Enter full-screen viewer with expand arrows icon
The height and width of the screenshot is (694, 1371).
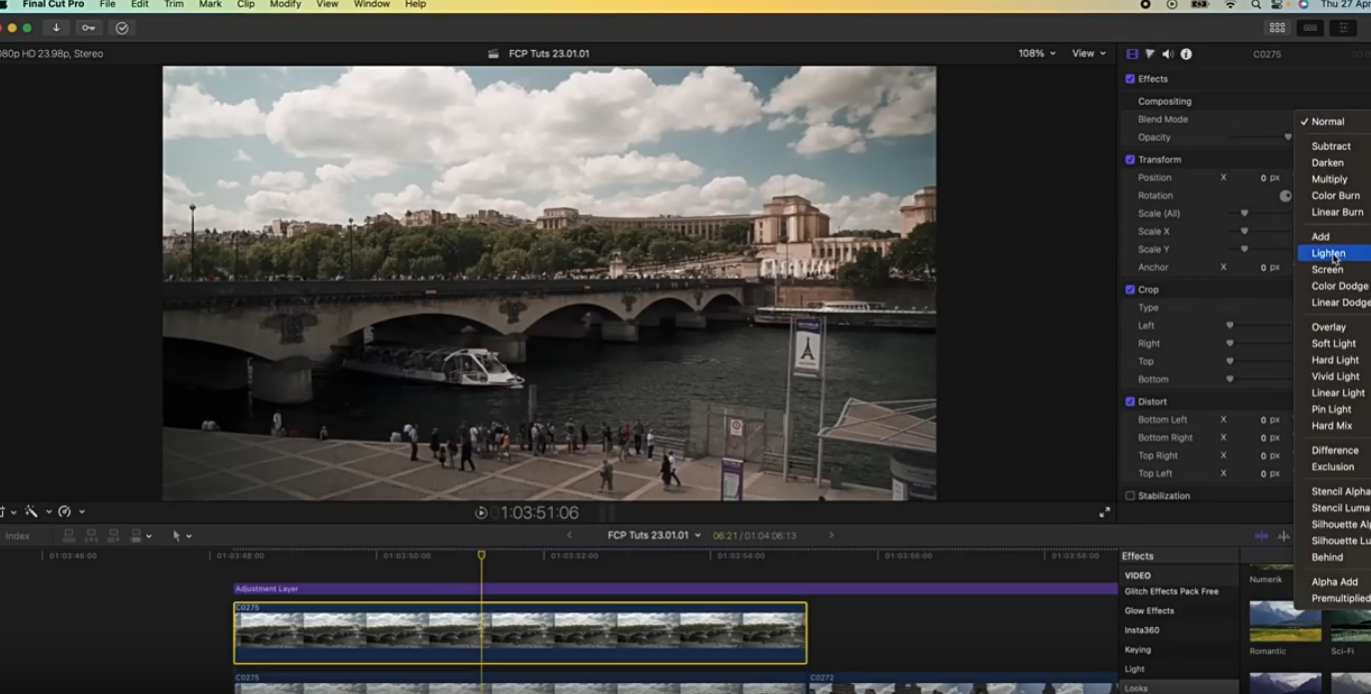[1104, 512]
